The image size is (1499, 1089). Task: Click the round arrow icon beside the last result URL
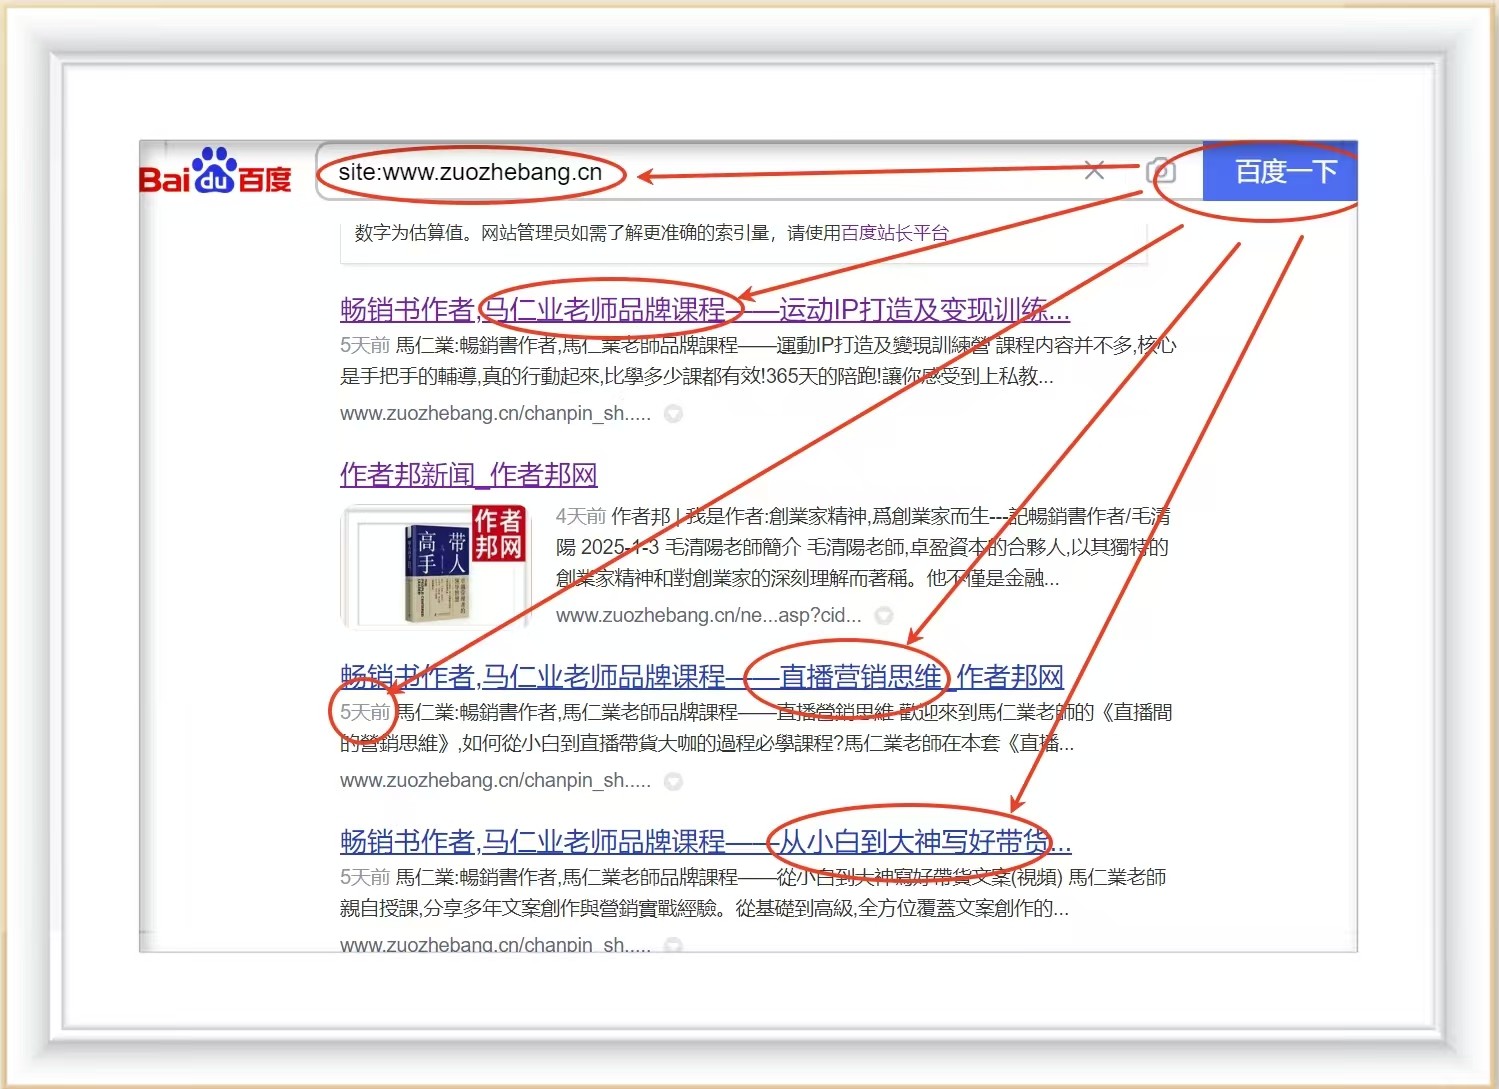[674, 943]
